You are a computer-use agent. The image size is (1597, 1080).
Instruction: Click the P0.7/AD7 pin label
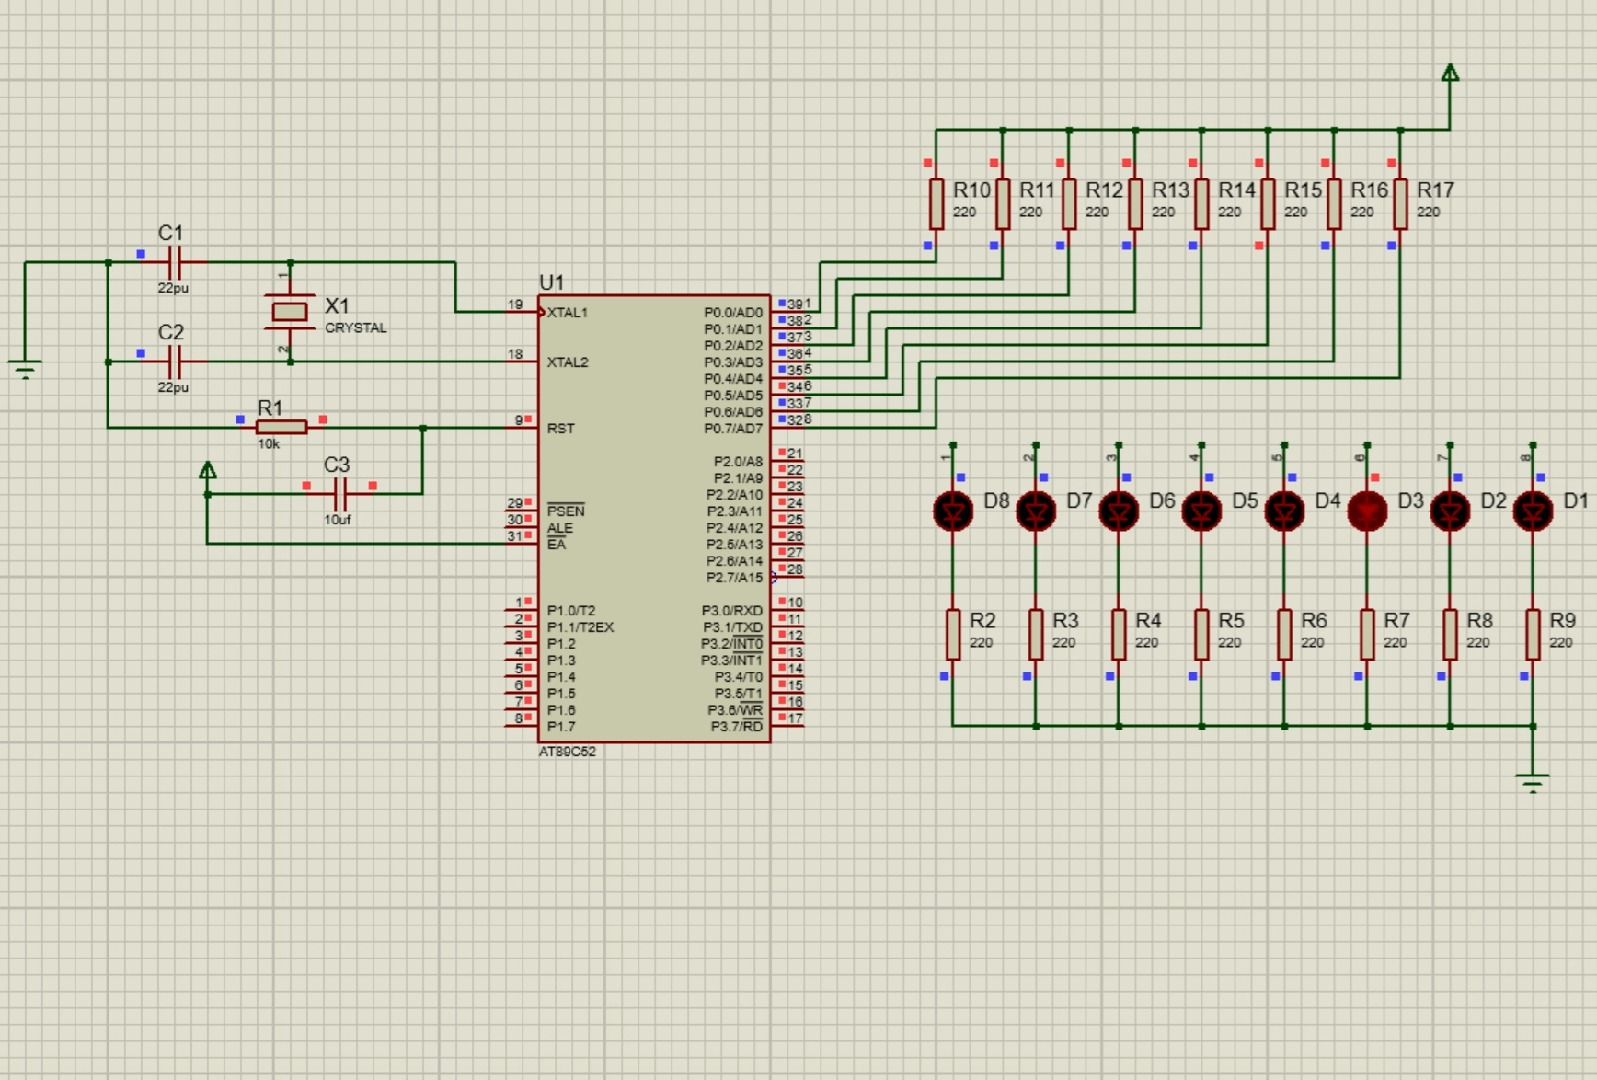pyautogui.click(x=733, y=428)
